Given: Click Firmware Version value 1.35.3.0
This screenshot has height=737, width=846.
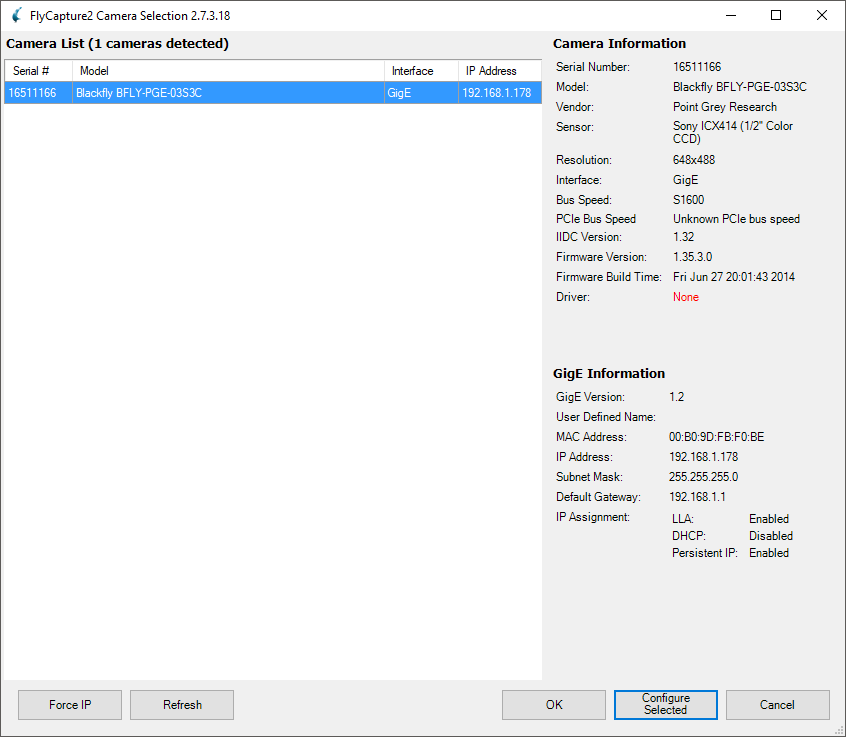Looking at the screenshot, I should [x=692, y=257].
